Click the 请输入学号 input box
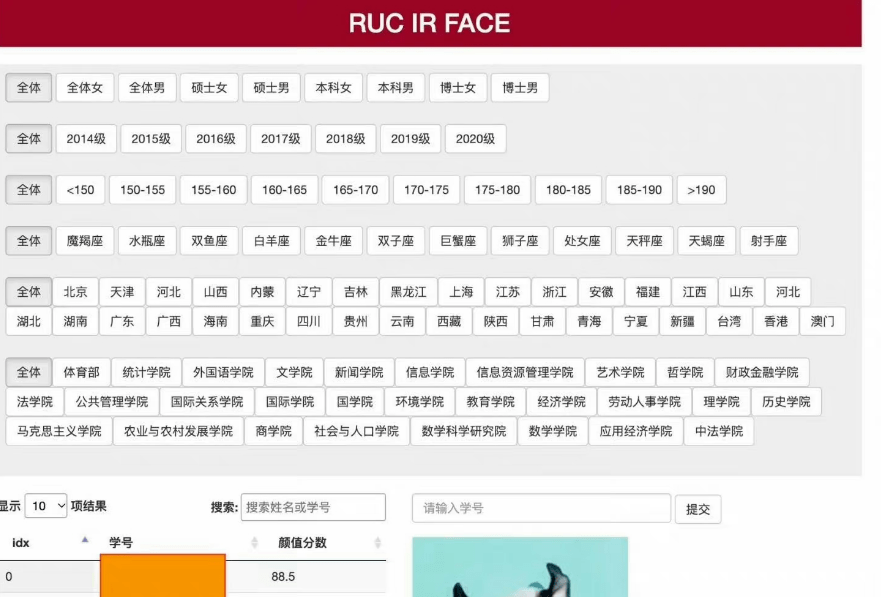 541,508
